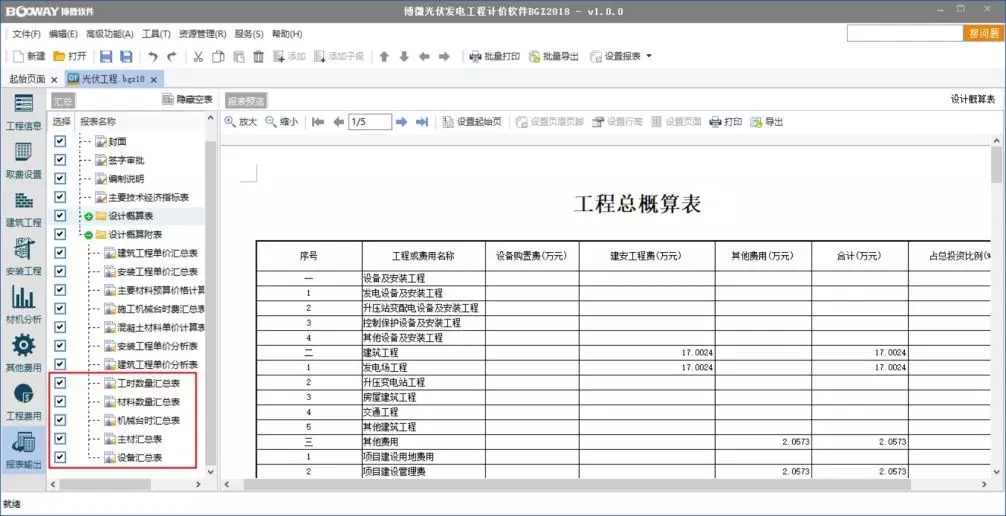The height and width of the screenshot is (516, 1006).
Task: Switch to the 起始页面 tab
Action: click(27, 79)
